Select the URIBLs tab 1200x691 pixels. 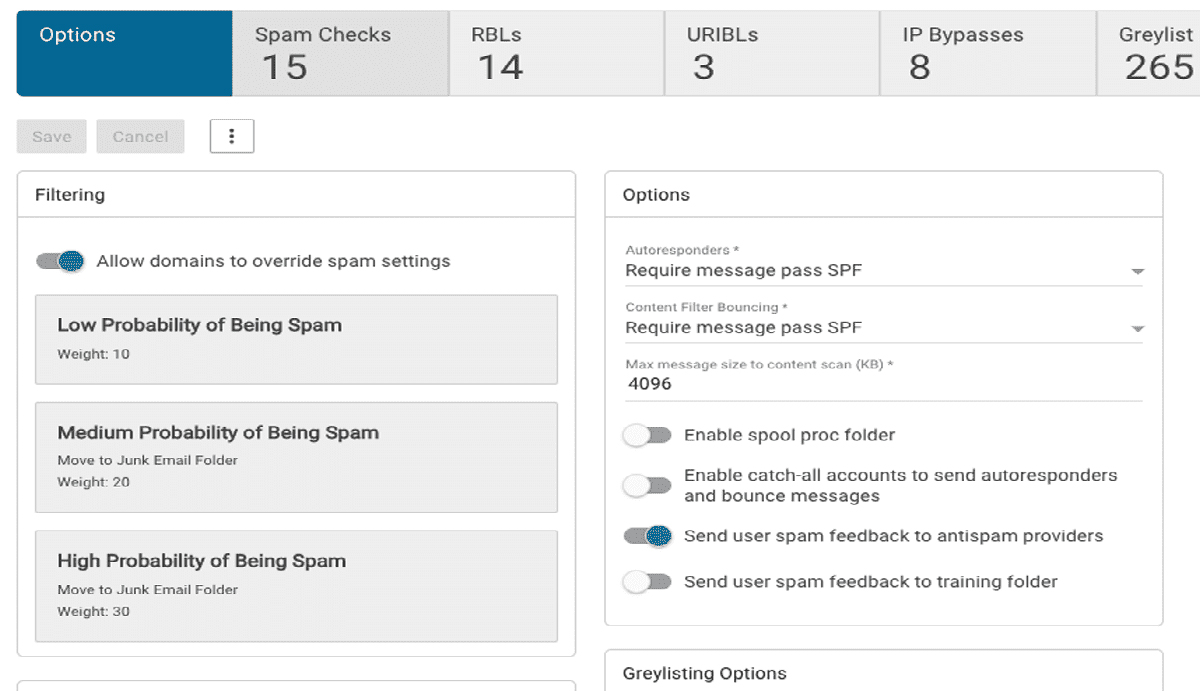tap(770, 53)
